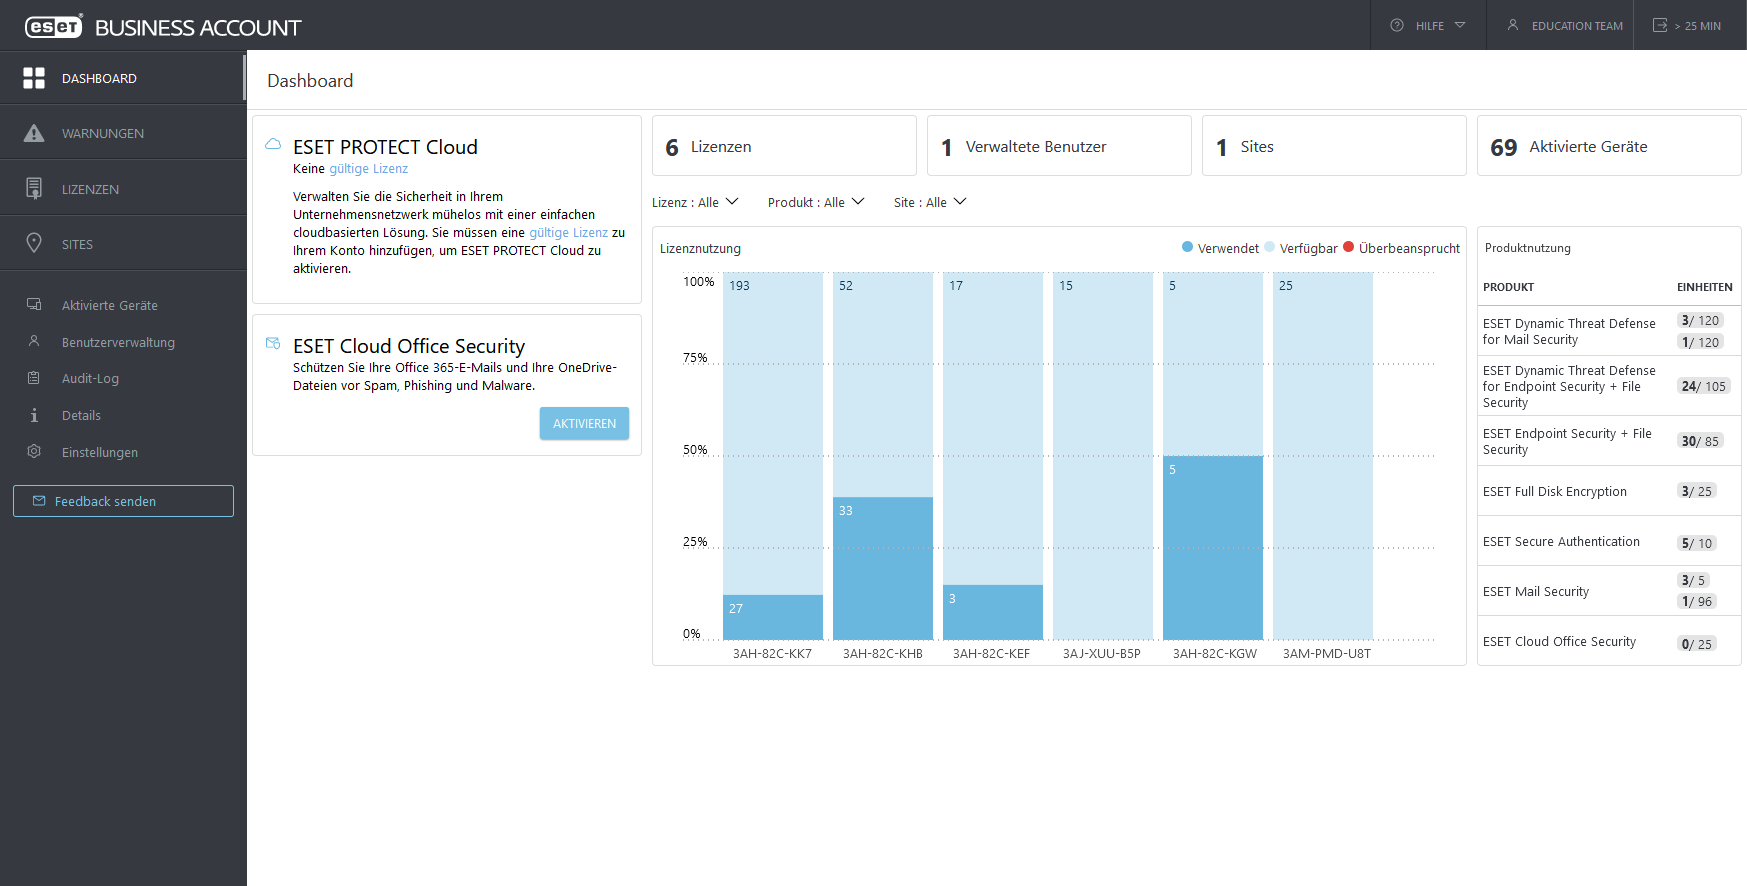Click the logout icon near 25 MIN
This screenshot has width=1747, height=886.
coord(1660,25)
